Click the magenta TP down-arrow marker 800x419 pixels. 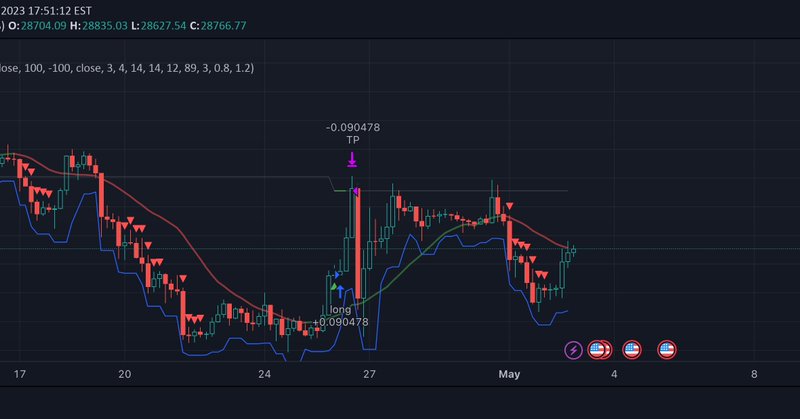coord(352,159)
